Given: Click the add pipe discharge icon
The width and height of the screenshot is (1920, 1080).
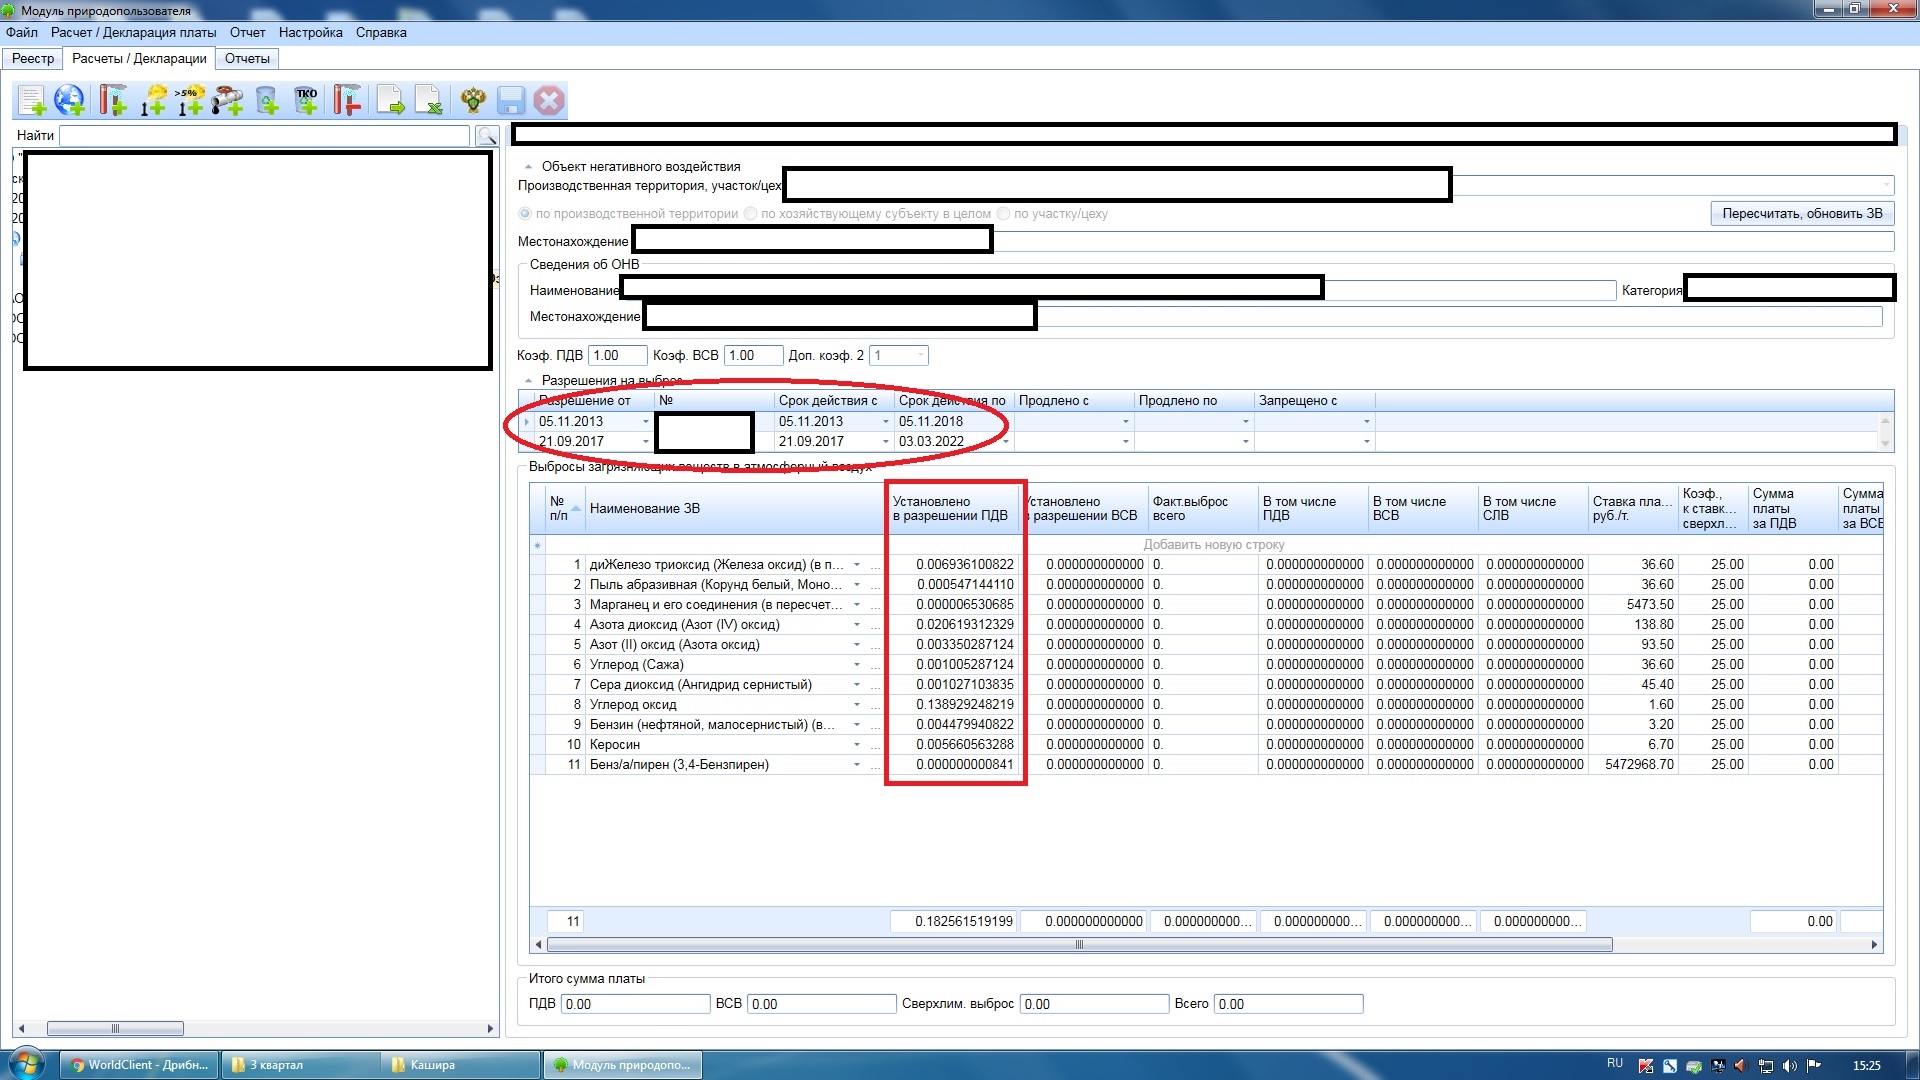Looking at the screenshot, I should click(228, 100).
